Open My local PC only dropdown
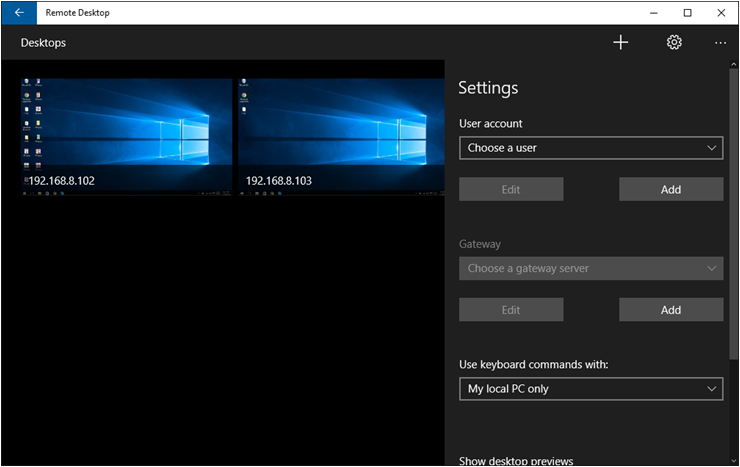 coord(591,389)
